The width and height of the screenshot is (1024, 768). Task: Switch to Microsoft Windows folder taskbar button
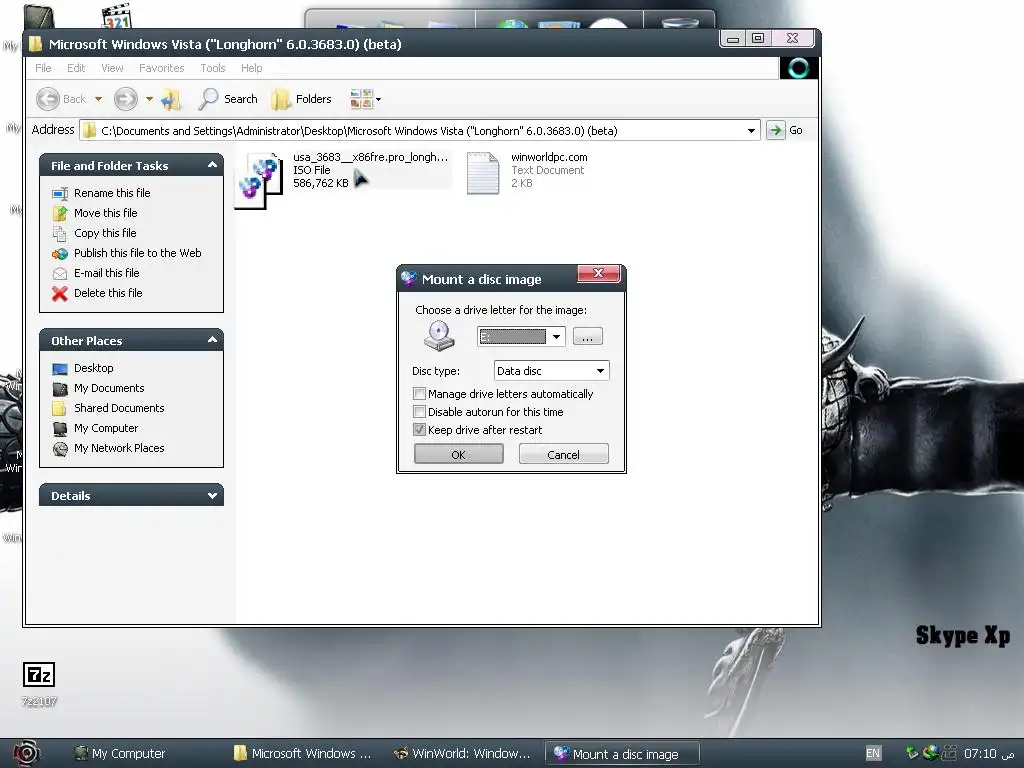coord(302,754)
